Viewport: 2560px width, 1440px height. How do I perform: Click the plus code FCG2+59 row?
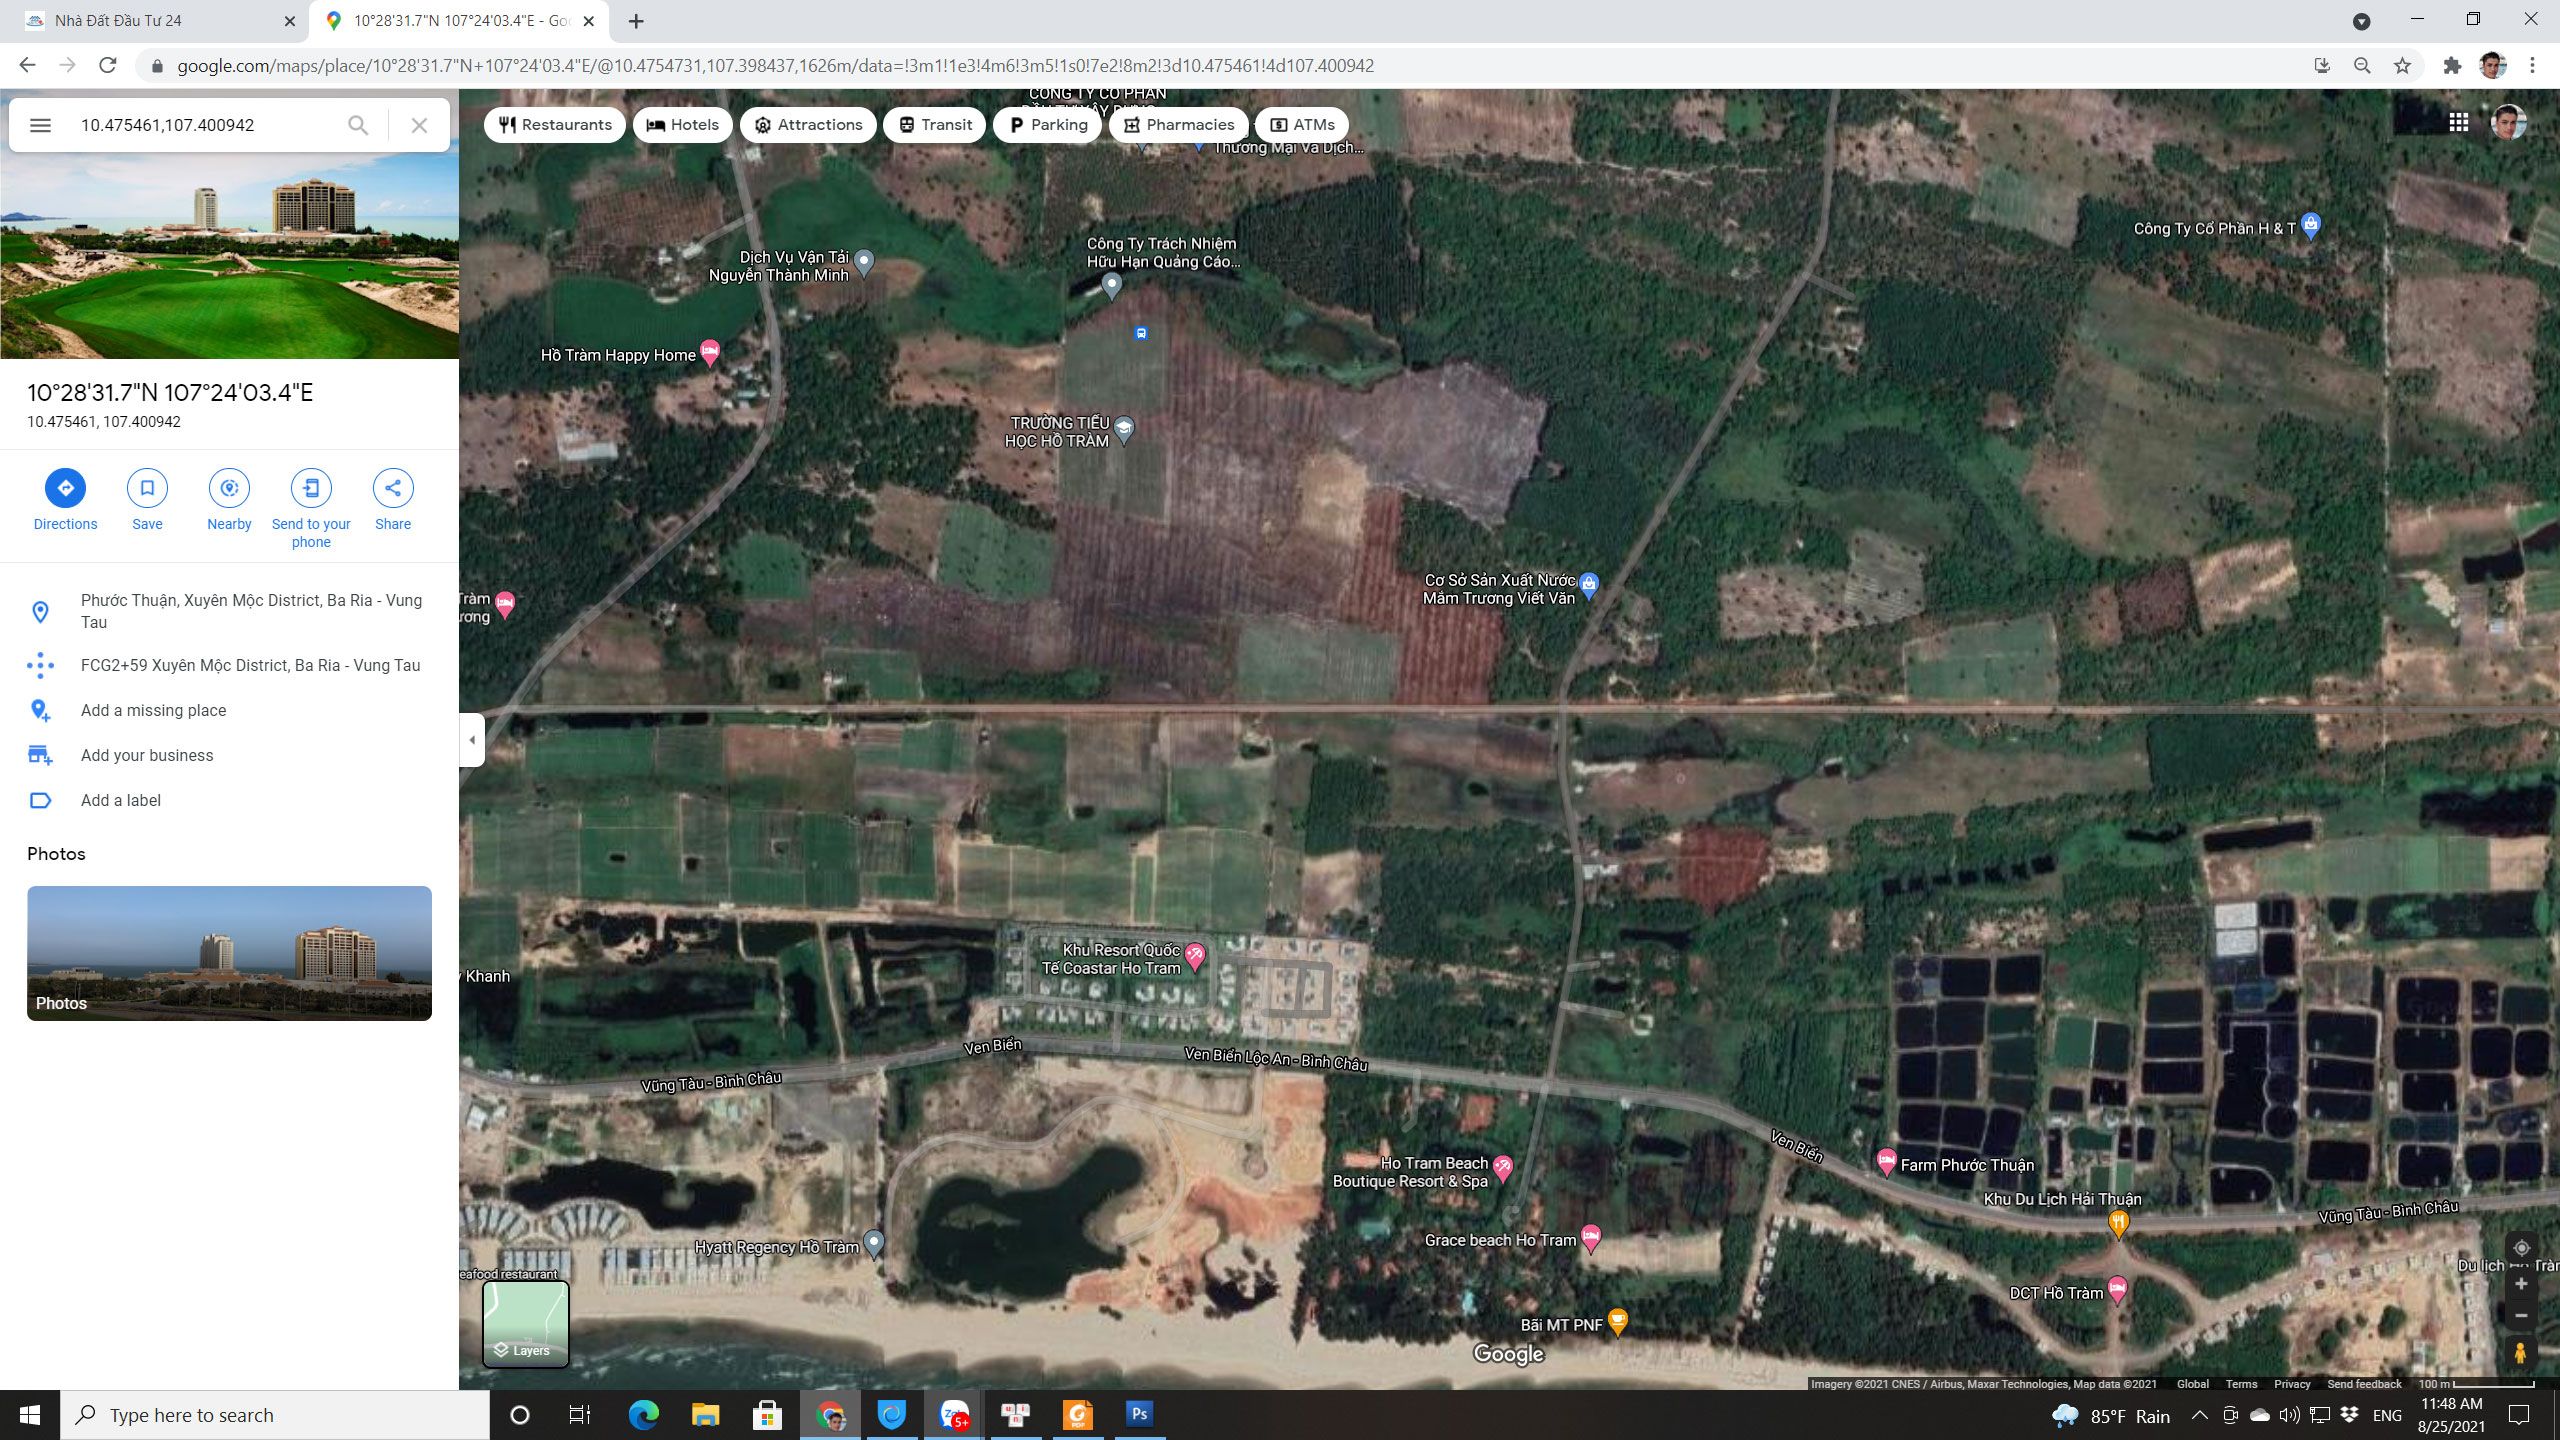[229, 665]
